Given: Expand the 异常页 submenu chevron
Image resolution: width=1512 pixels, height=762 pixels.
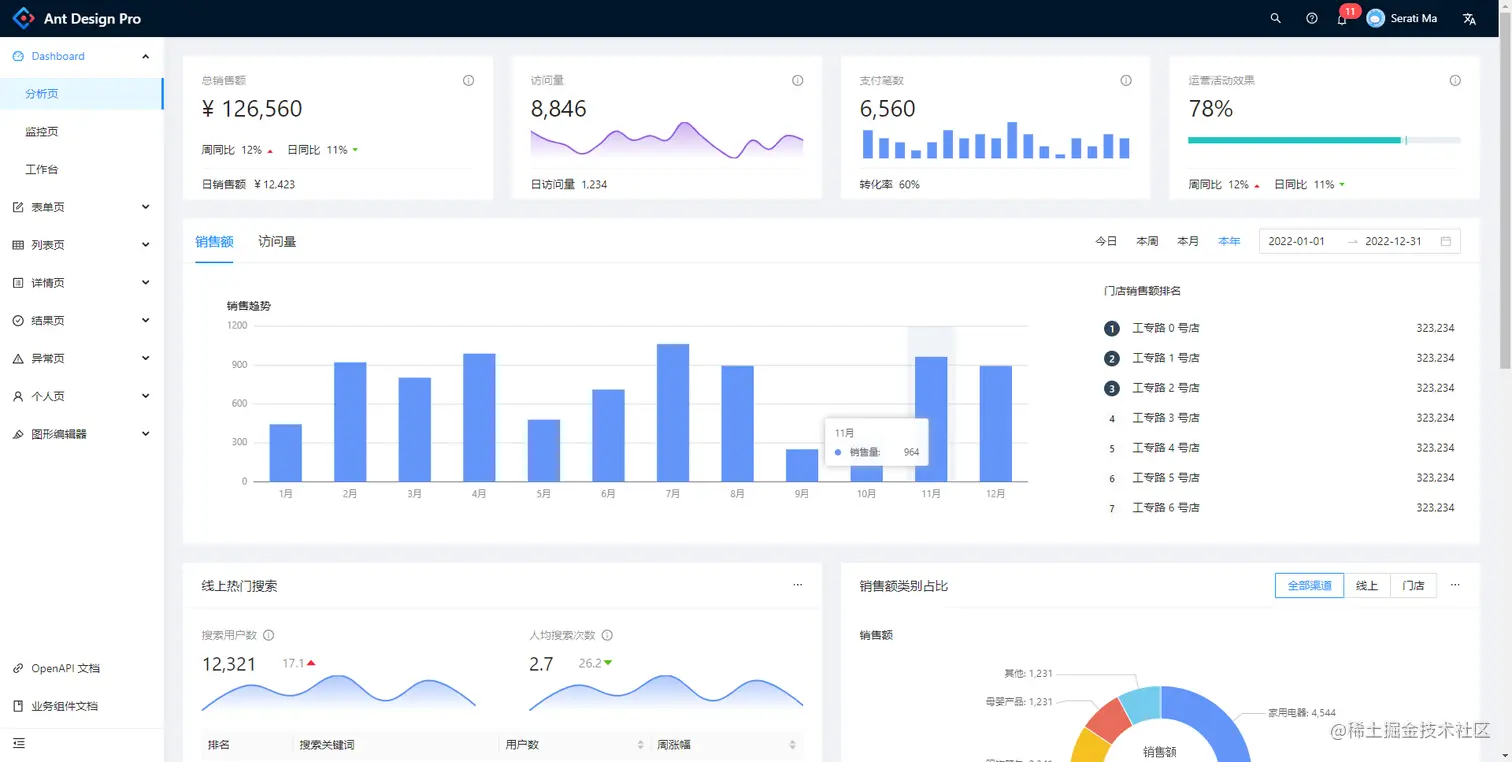Looking at the screenshot, I should point(146,358).
